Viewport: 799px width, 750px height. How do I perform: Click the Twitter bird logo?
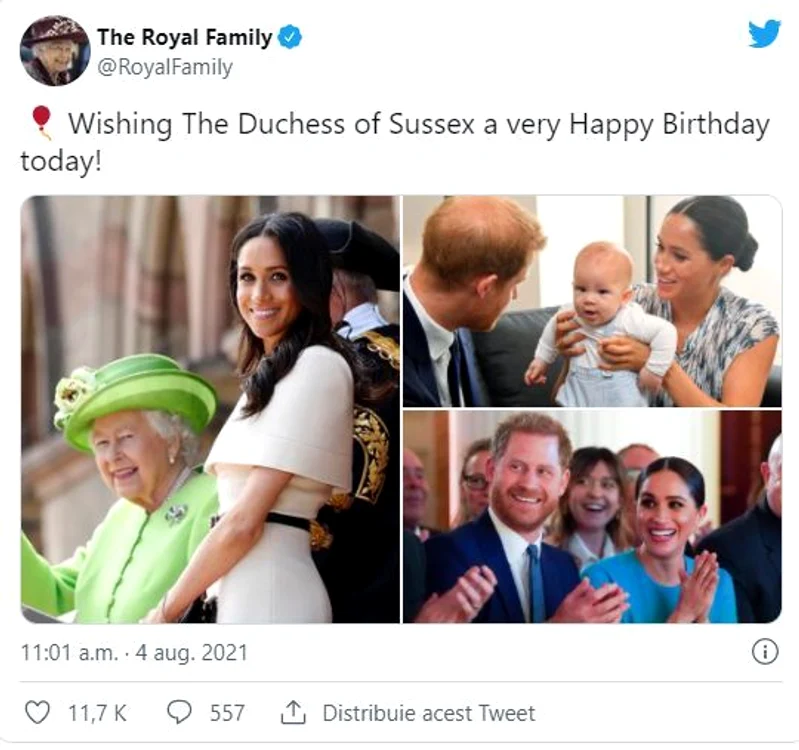click(764, 33)
